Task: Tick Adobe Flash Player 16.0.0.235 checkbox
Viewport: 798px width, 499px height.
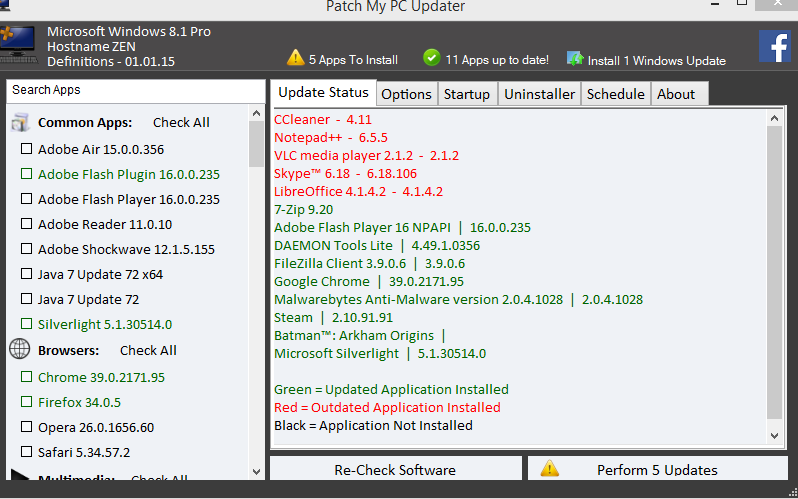Action: [x=26, y=199]
